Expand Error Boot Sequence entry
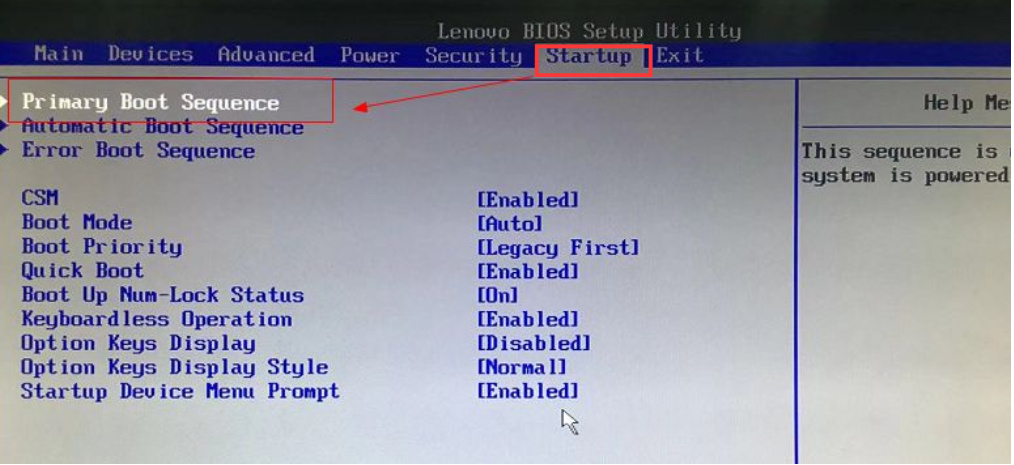Image resolution: width=1014 pixels, height=465 pixels. click(138, 151)
